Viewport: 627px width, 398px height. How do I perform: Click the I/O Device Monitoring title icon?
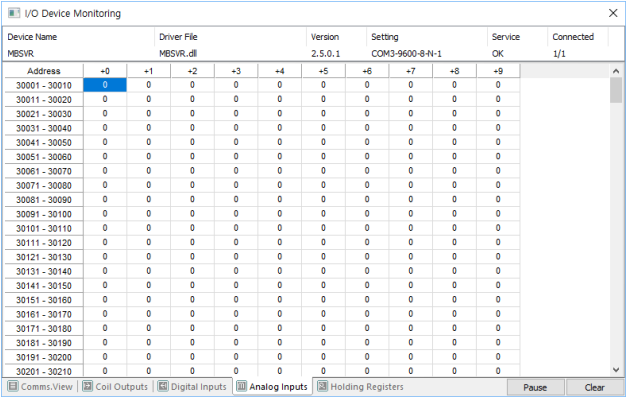click(14, 13)
